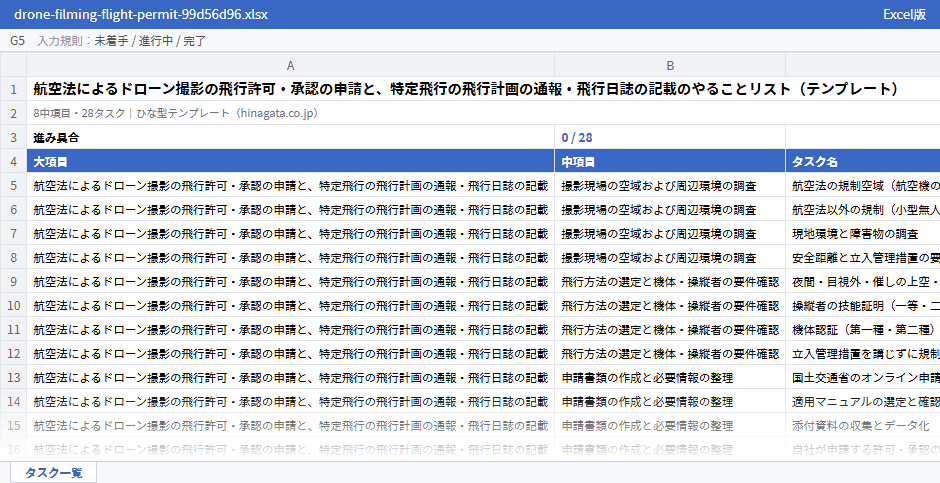This screenshot has width=940, height=483.
Task: Click row 10 cell 飛行方法の選定と機体・操縦者の要件確認
Action: point(670,305)
